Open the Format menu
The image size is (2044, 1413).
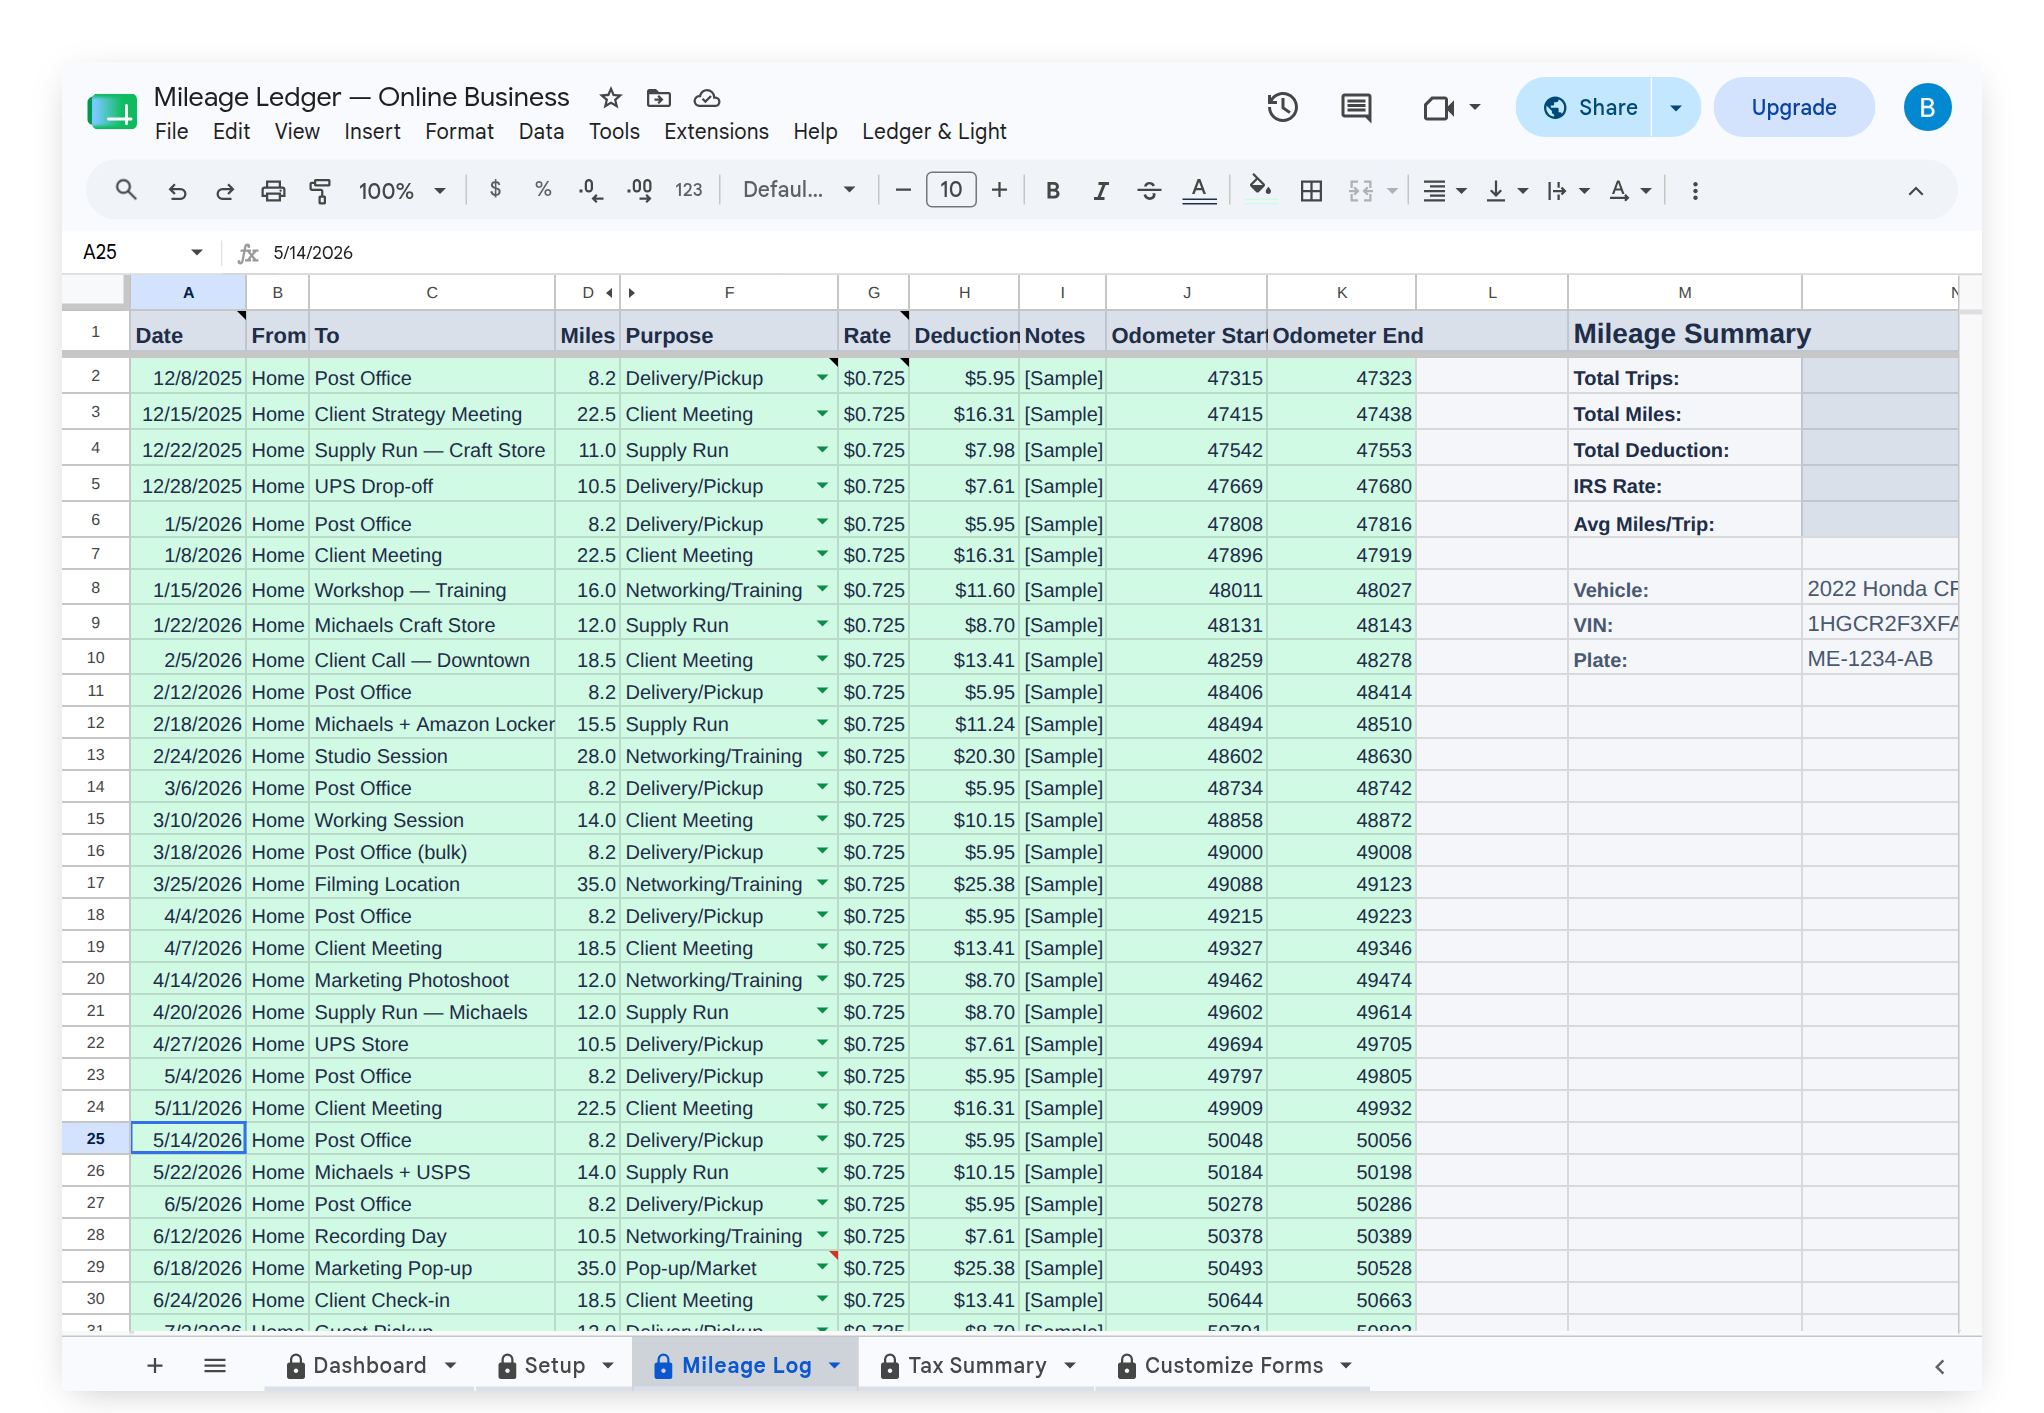tap(459, 132)
